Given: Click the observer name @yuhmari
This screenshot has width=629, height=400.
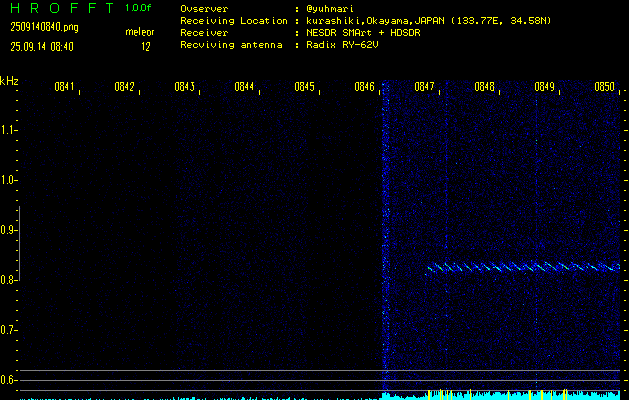Looking at the screenshot, I should (x=330, y=9).
